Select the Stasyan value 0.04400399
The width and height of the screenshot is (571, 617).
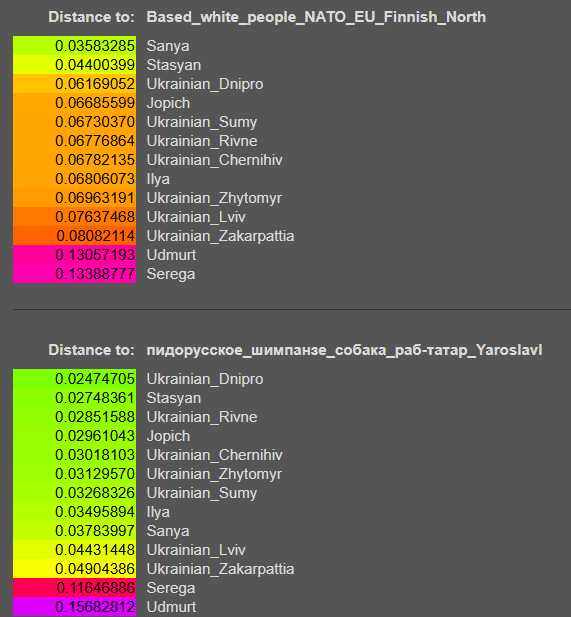(x=74, y=65)
